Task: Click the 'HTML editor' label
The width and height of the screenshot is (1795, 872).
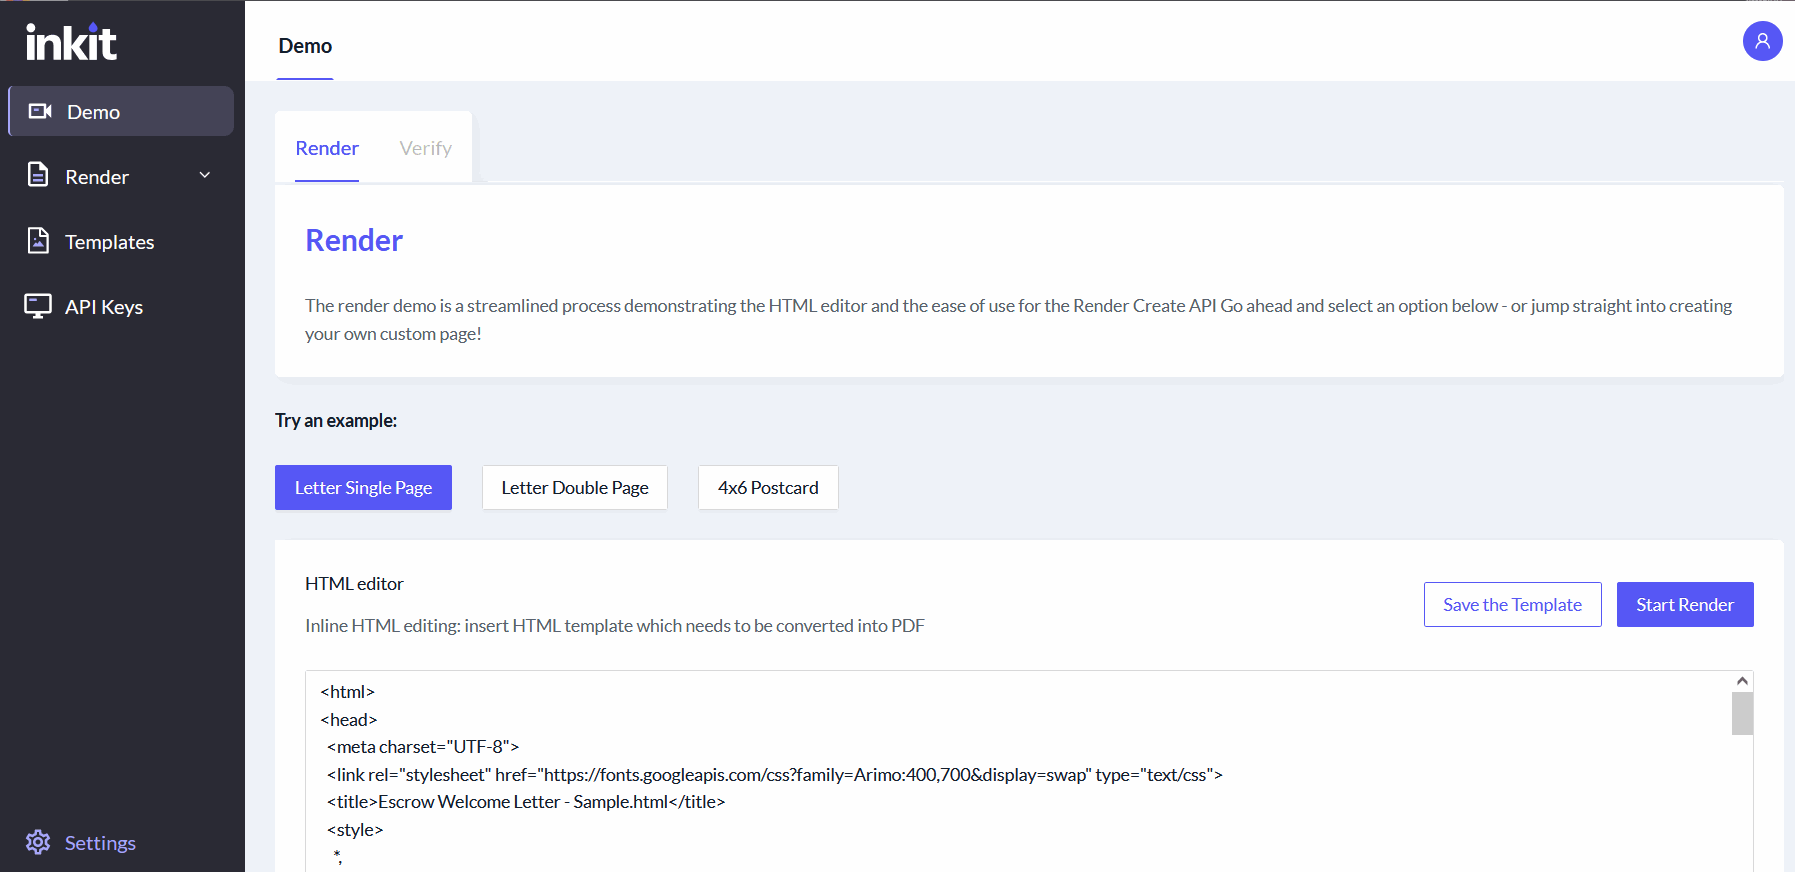Action: click(x=354, y=583)
